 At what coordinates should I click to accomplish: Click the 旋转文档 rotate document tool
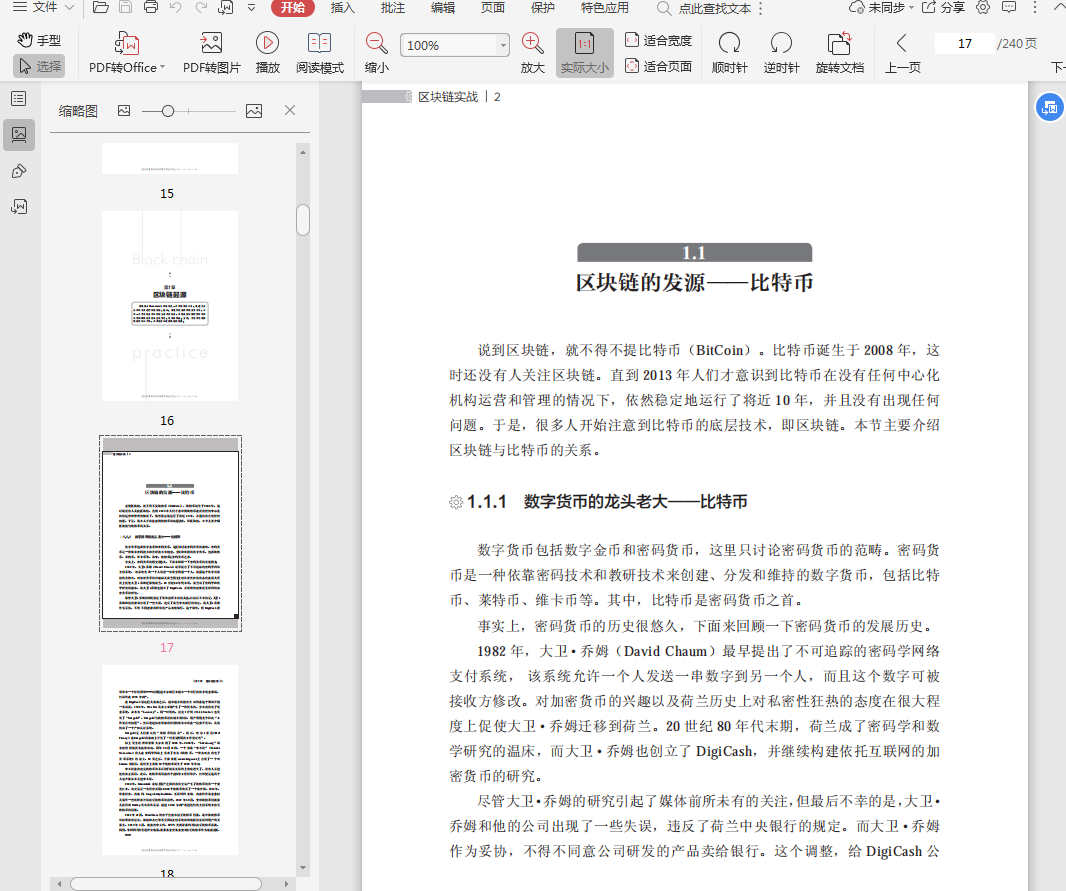[840, 53]
